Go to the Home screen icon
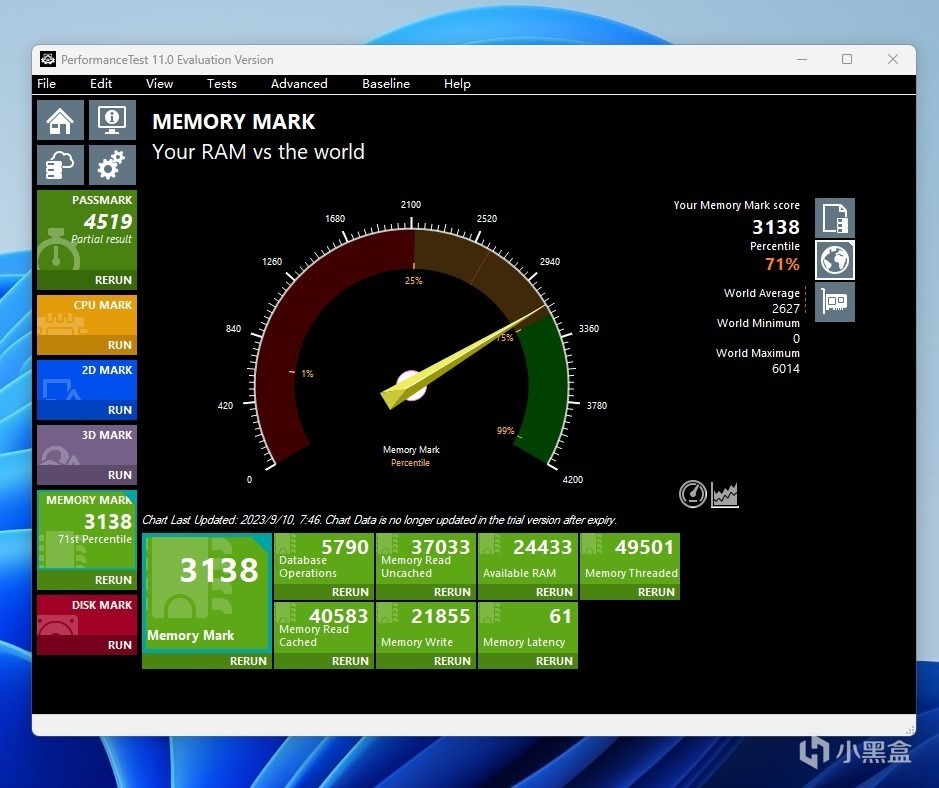 pyautogui.click(x=60, y=120)
